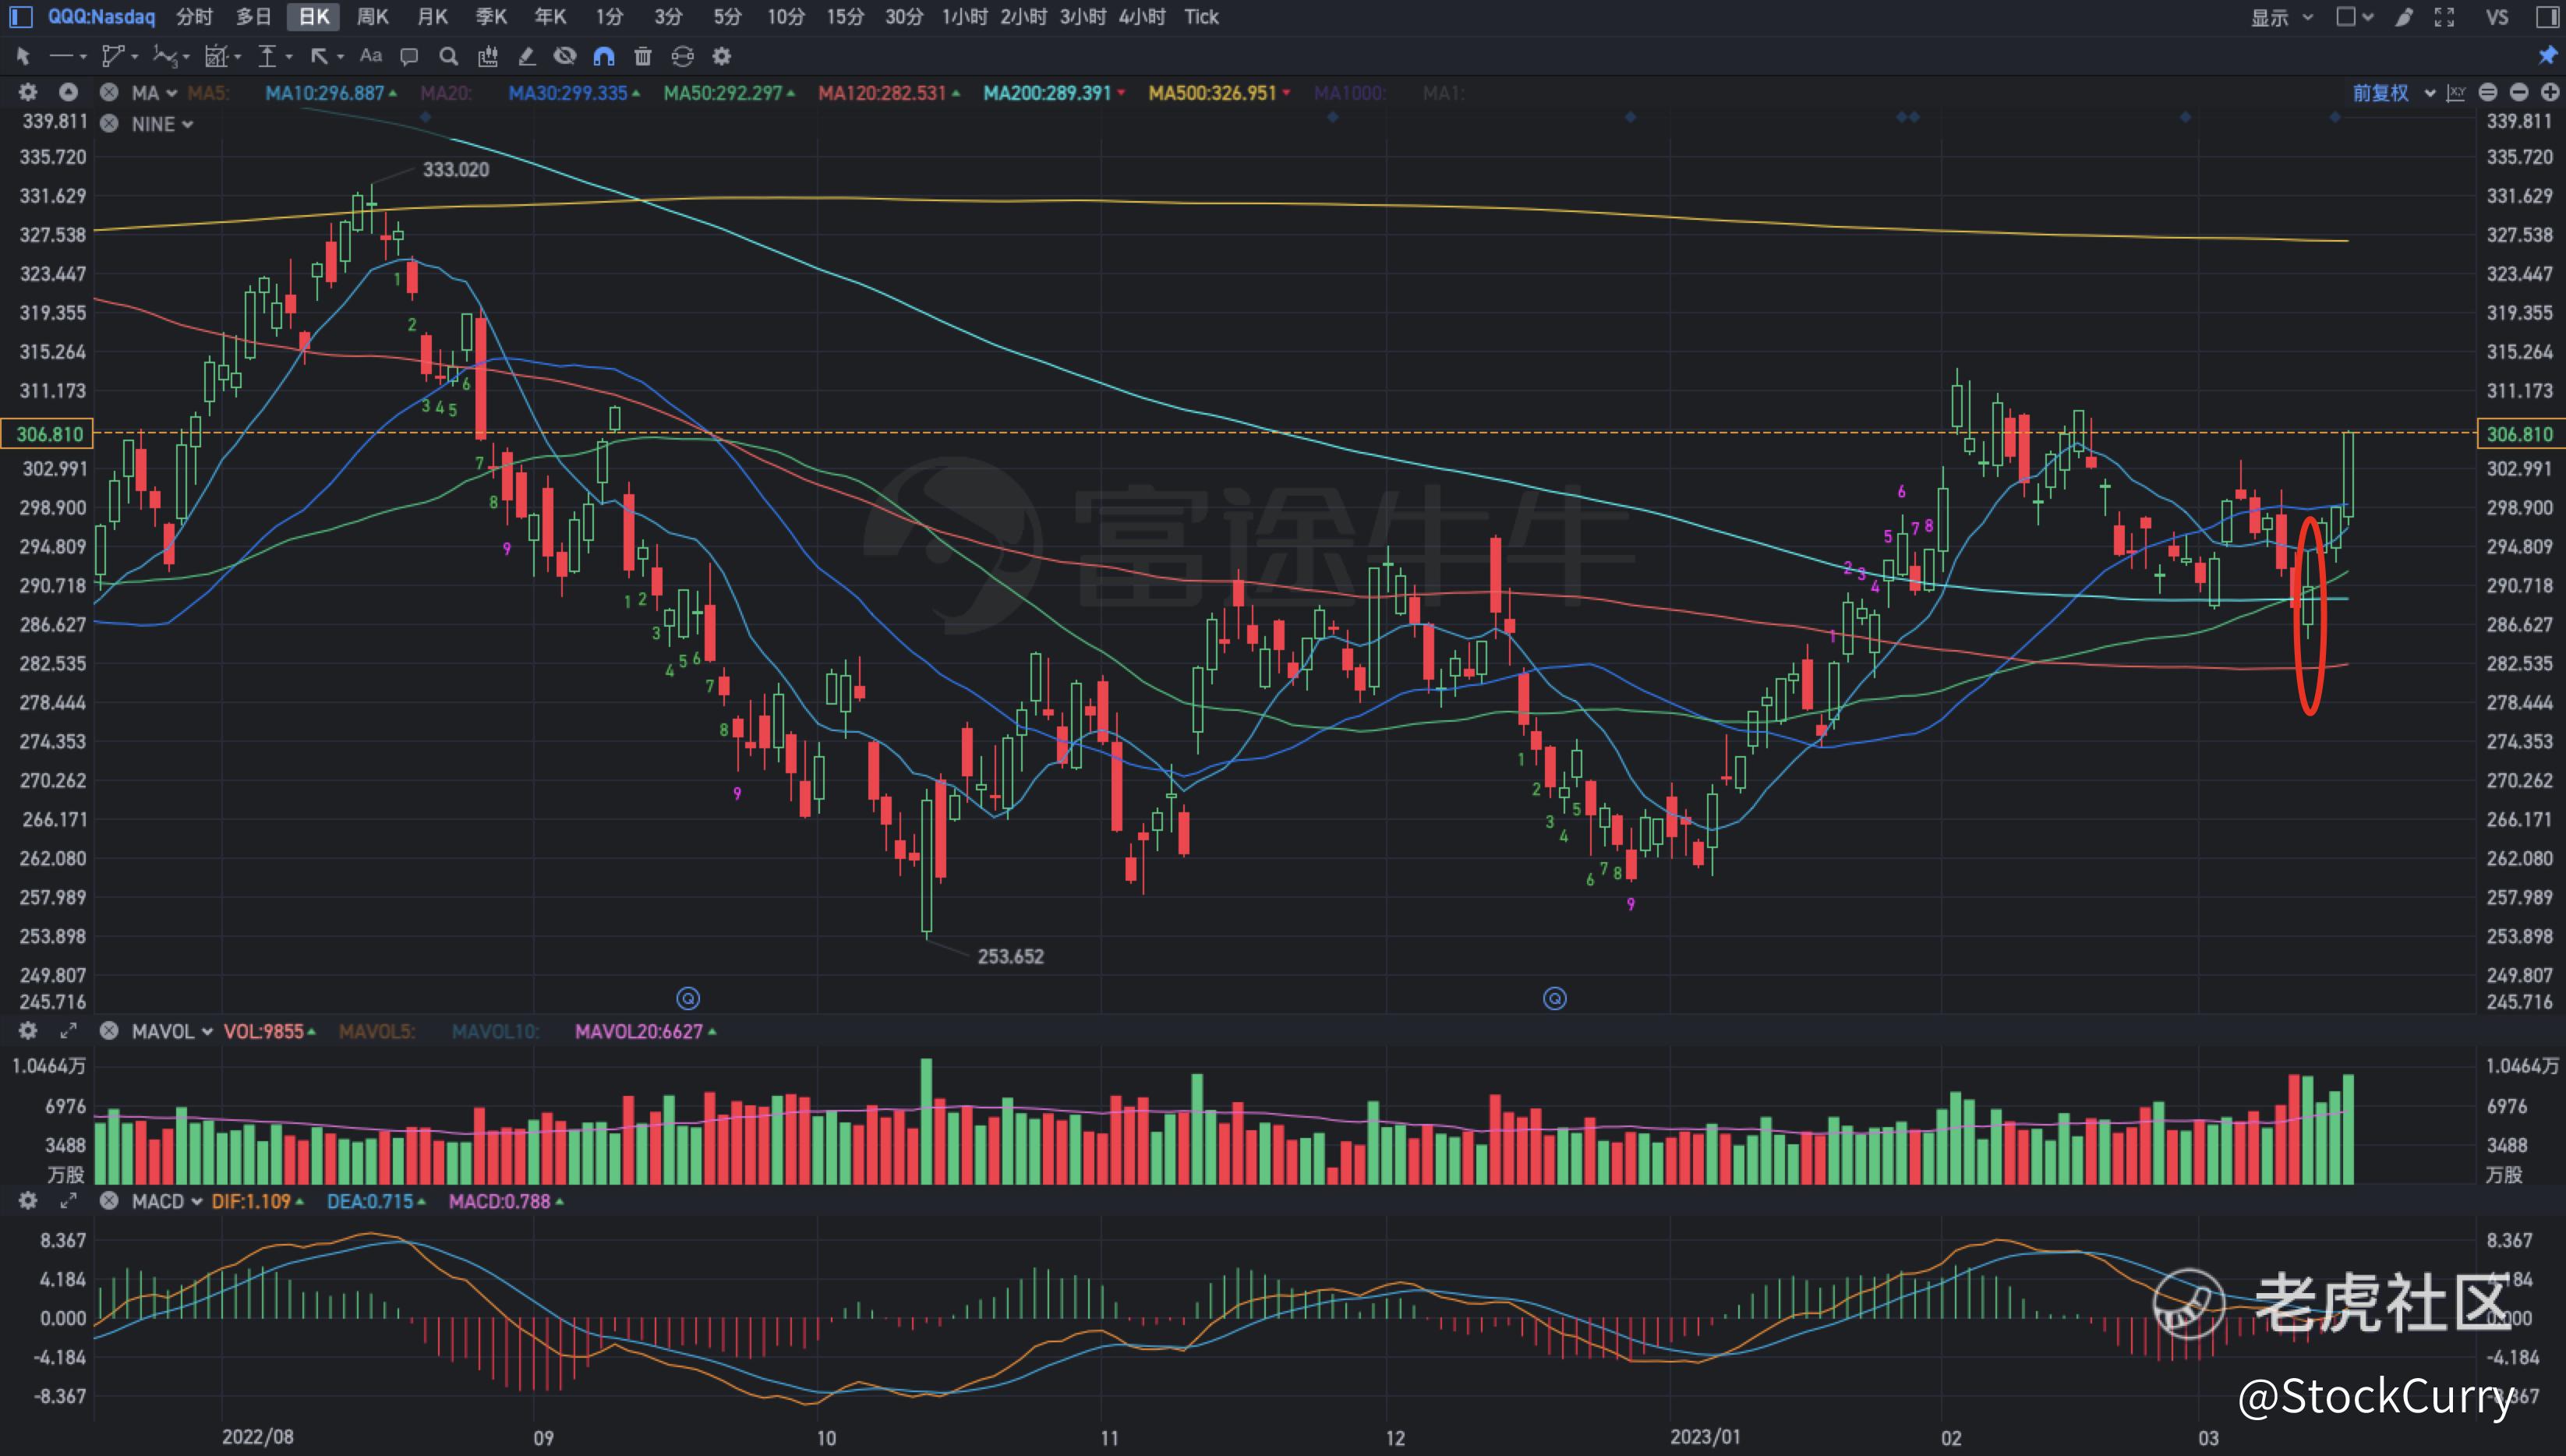Click the QQQ:Nasdaq ticker label
Viewport: 2566px width, 1456px height.
point(101,17)
